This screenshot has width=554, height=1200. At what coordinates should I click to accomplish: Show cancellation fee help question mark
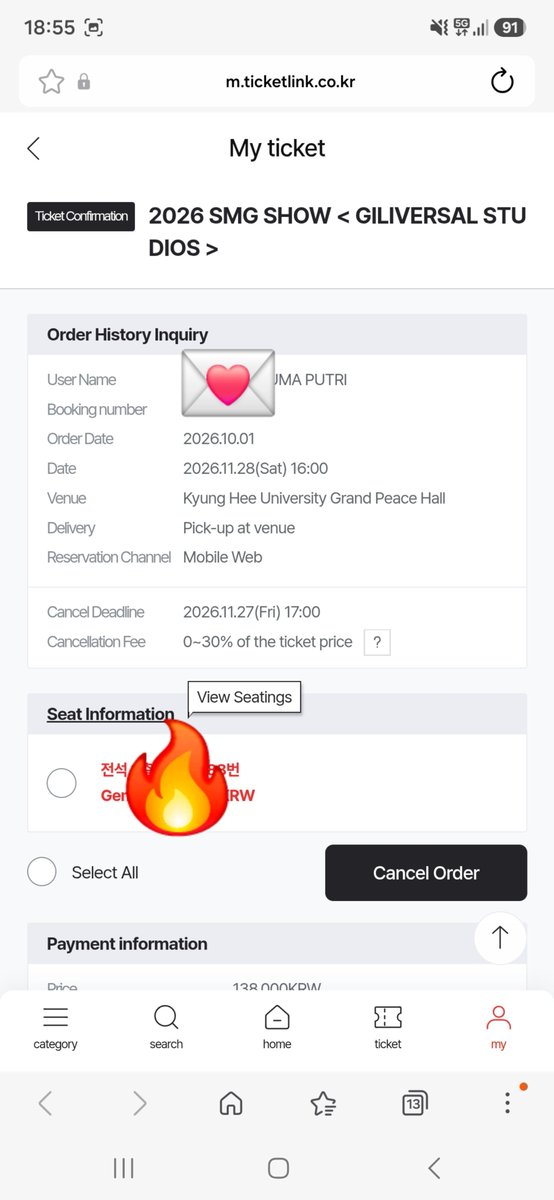(x=377, y=642)
